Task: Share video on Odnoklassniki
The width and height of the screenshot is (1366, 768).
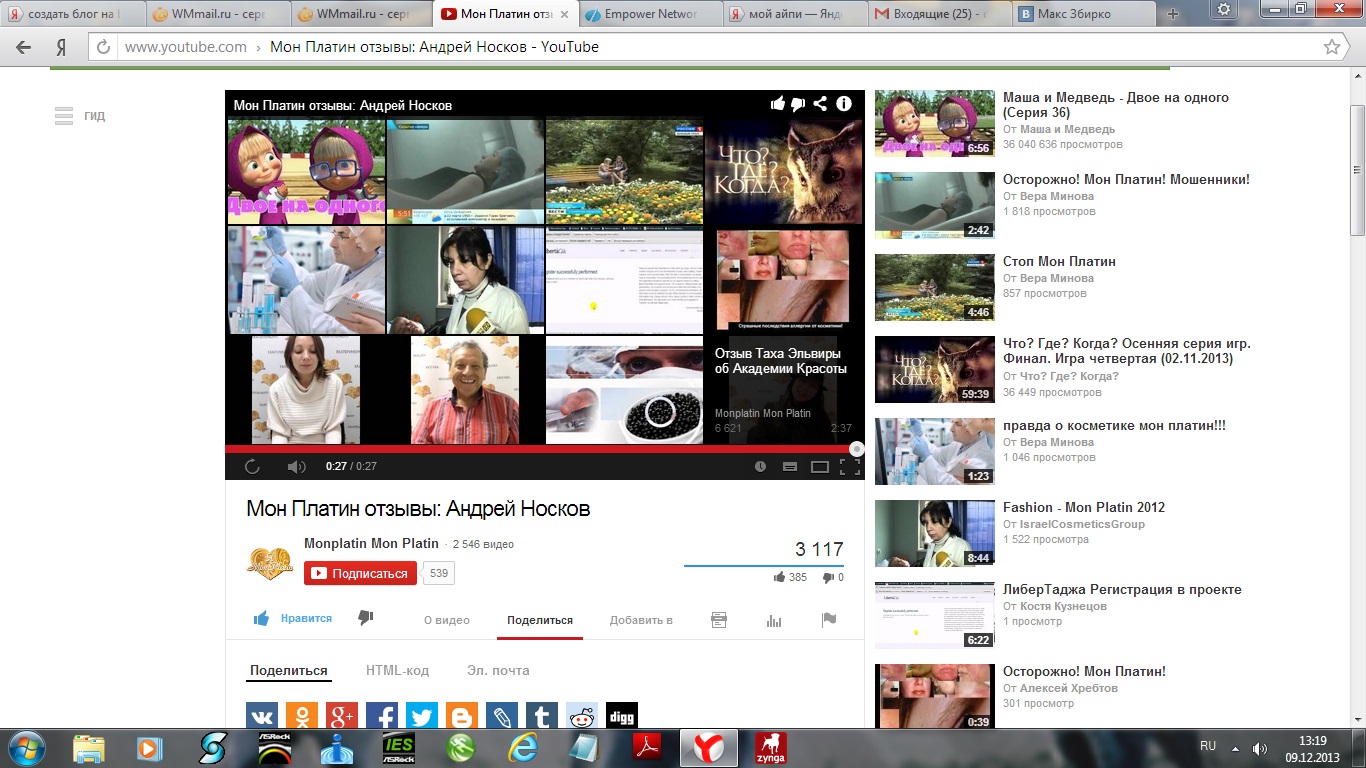Action: coord(302,717)
